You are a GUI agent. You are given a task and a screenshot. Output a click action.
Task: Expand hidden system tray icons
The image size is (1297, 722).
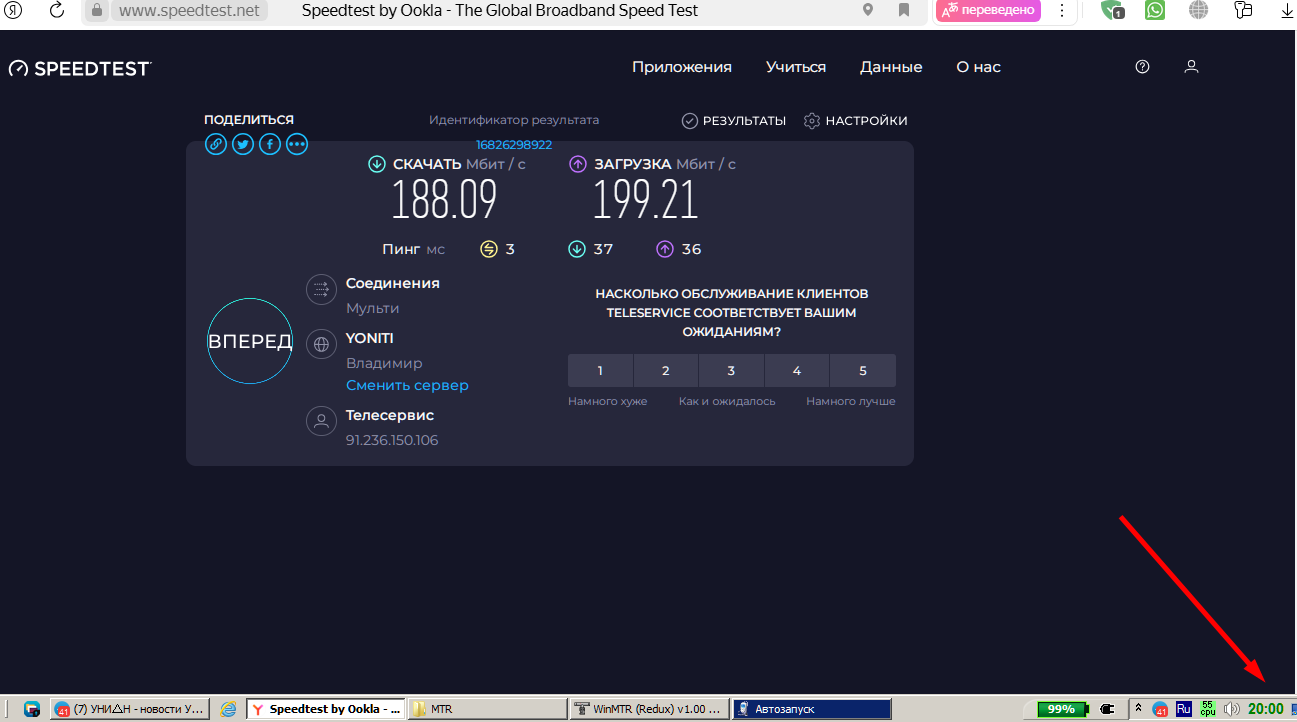[1138, 708]
